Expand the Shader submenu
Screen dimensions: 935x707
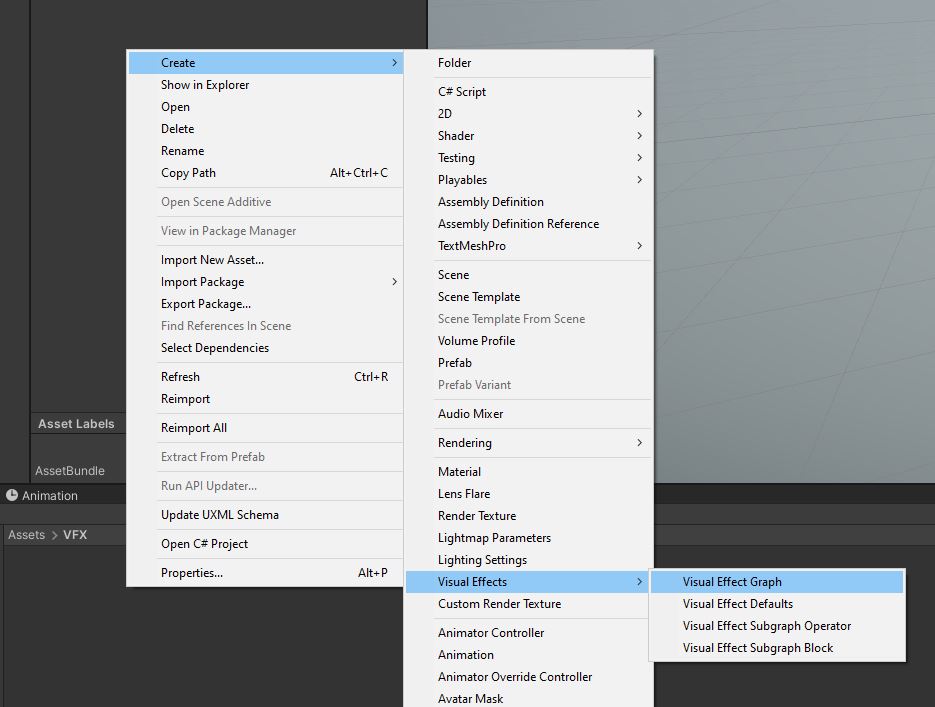pyautogui.click(x=456, y=135)
